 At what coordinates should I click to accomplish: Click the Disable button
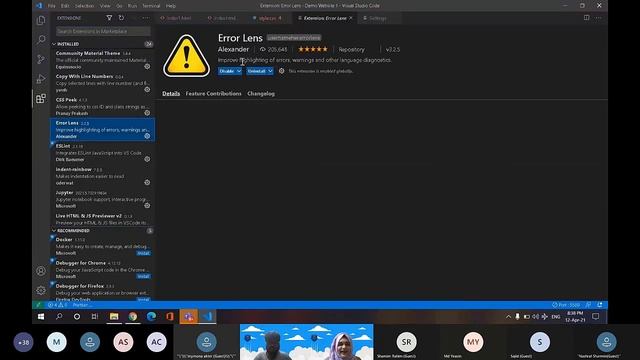click(x=227, y=71)
